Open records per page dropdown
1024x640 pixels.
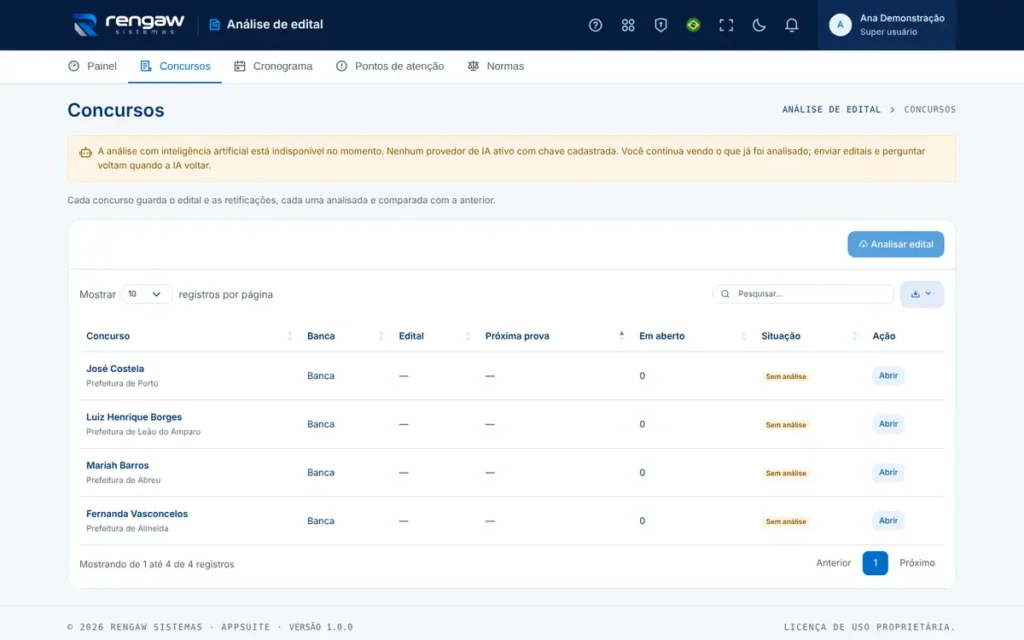[x=146, y=294]
